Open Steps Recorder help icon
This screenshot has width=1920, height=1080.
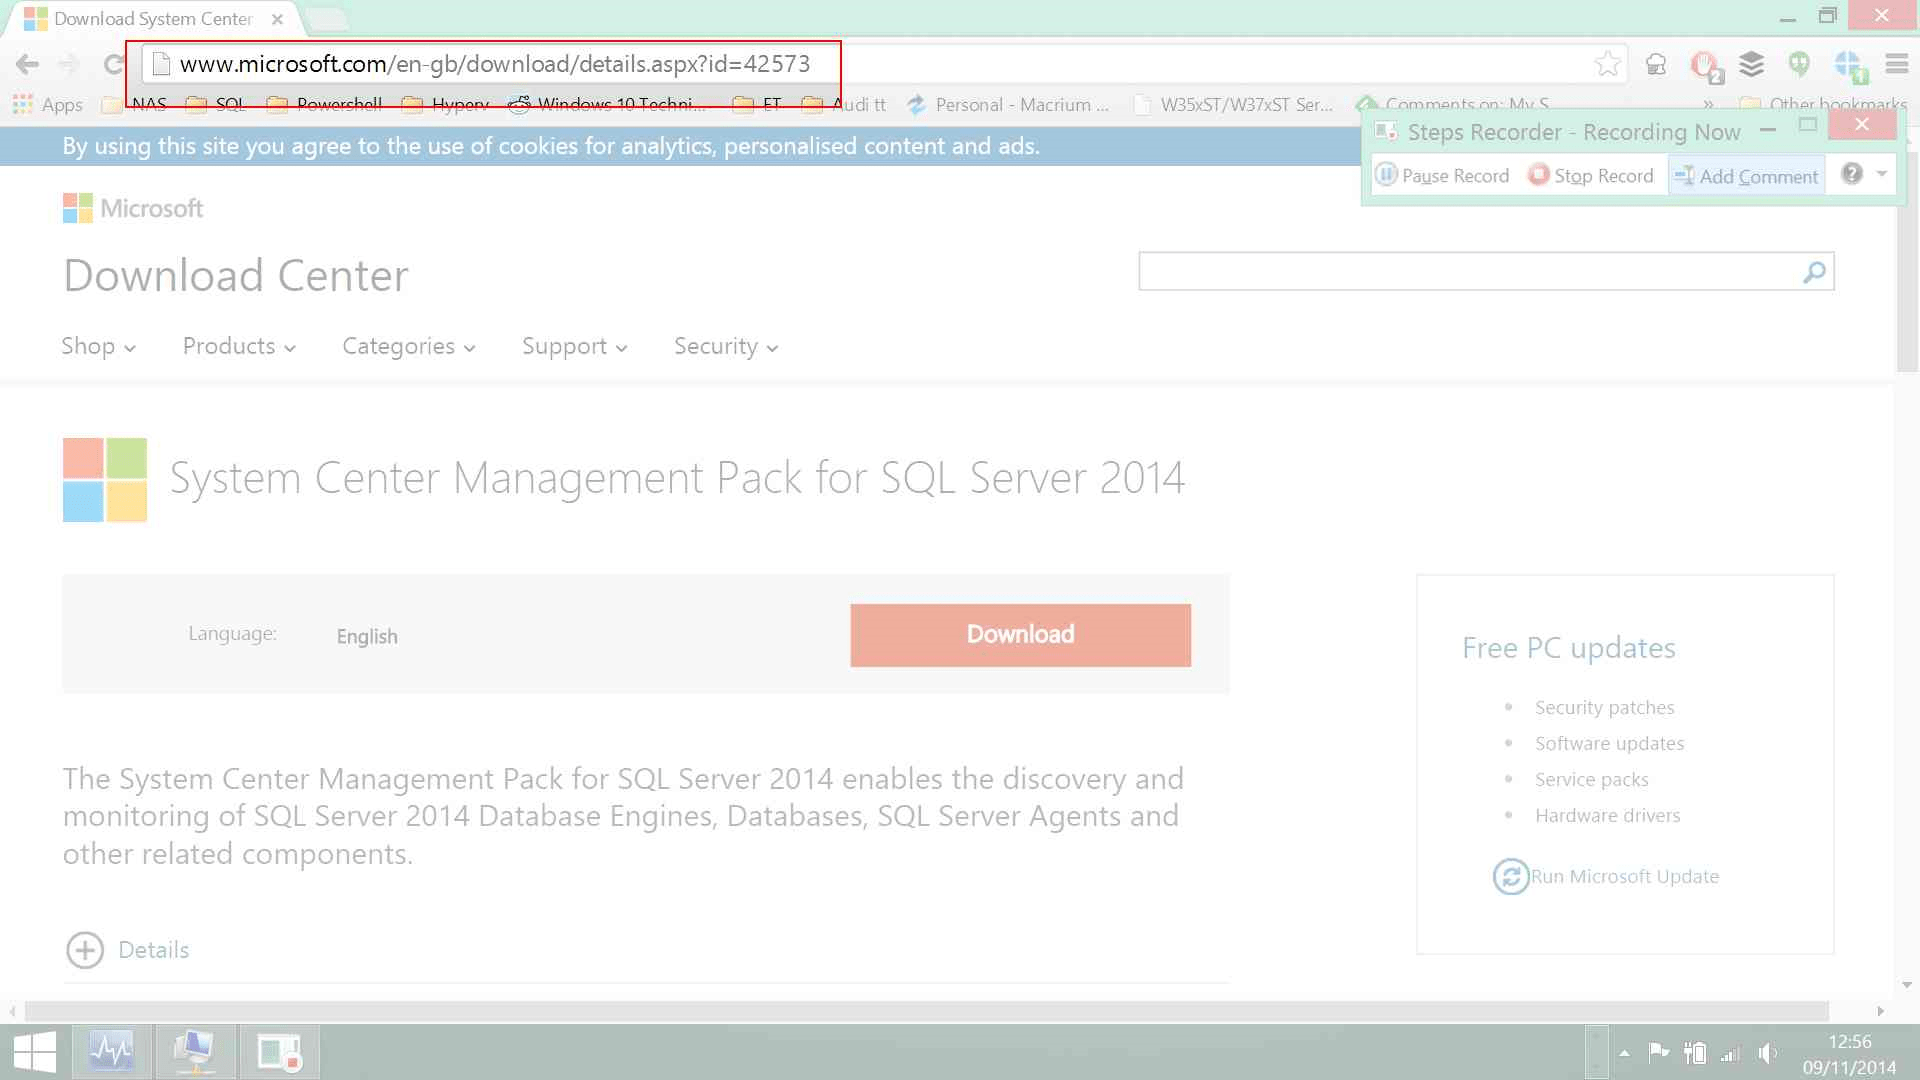(x=1851, y=174)
